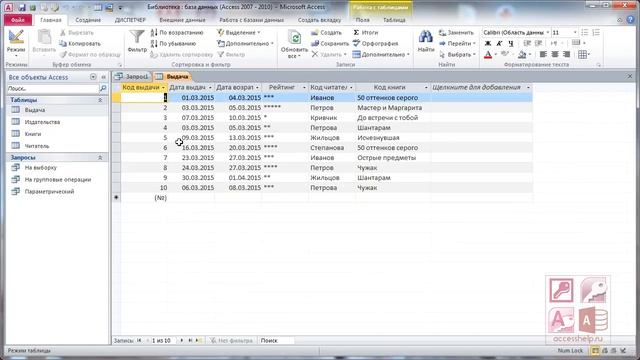The height and width of the screenshot is (360, 640).
Task: Click numbered list icon
Action: tap(596, 32)
